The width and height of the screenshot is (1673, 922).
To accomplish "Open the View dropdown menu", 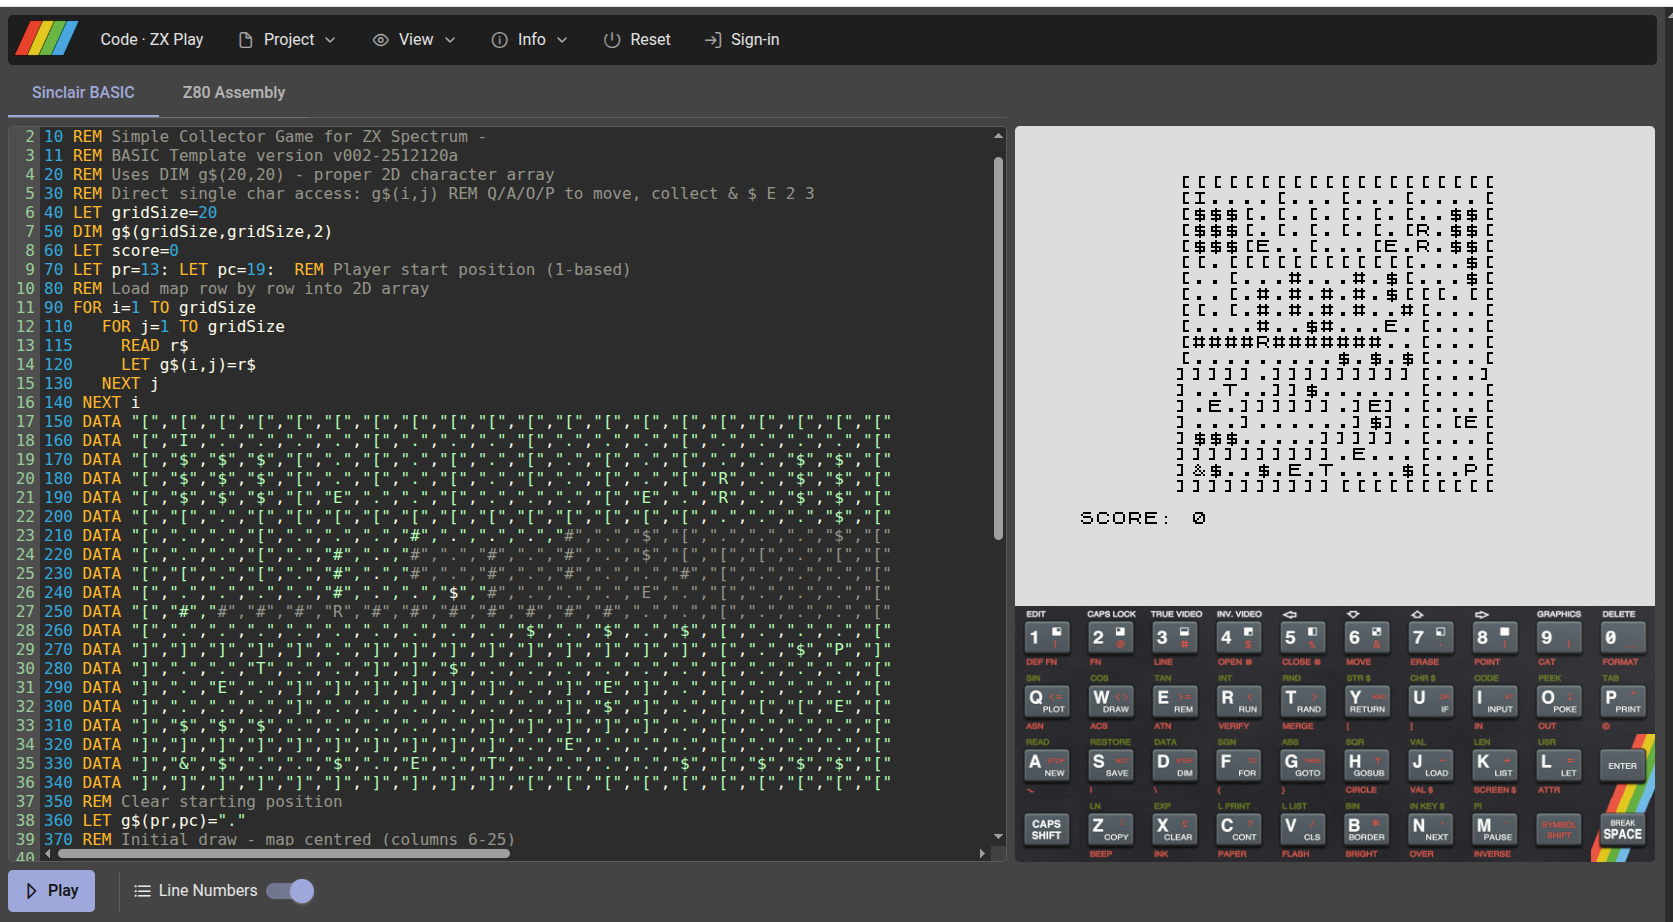I will [x=414, y=40].
